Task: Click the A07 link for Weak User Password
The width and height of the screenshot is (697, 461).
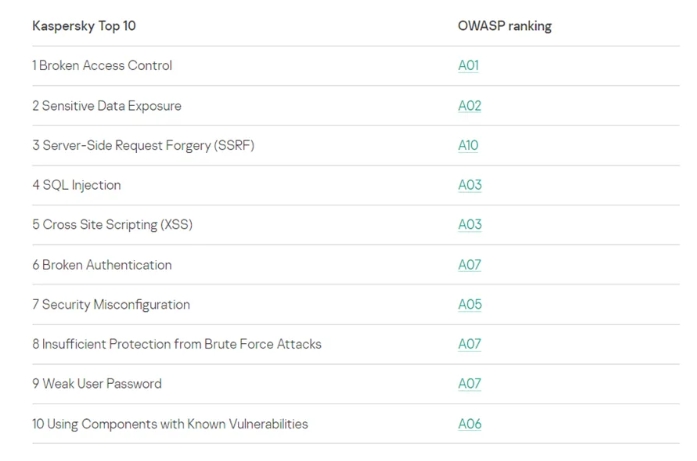Action: pos(469,384)
